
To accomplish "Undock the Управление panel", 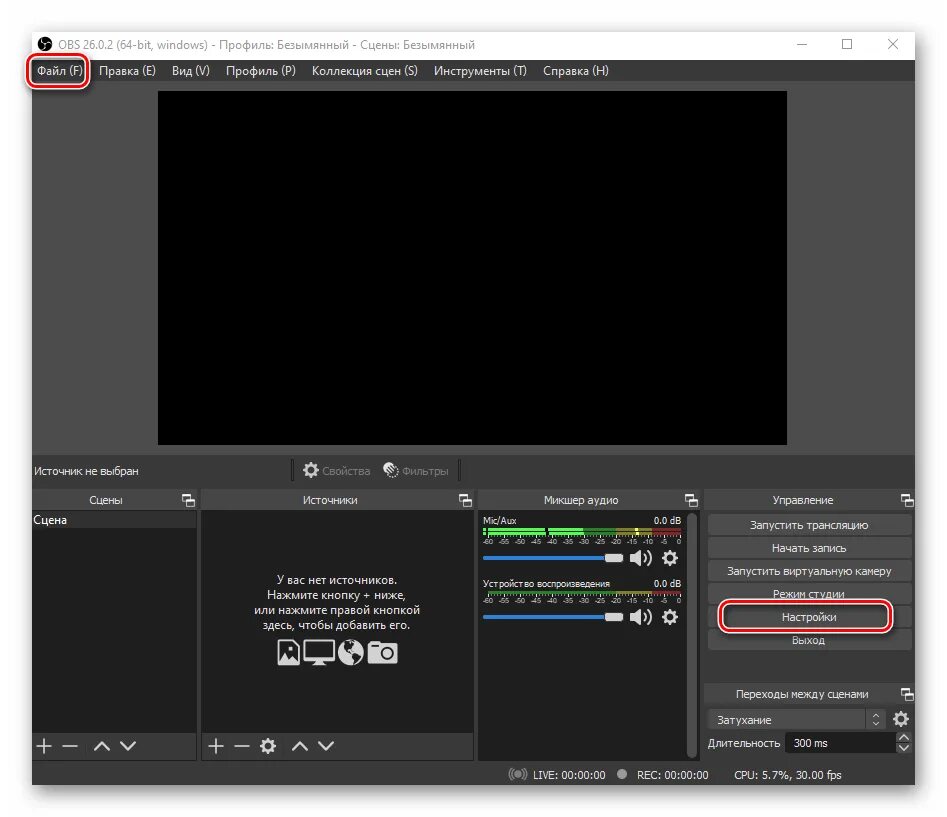I will 907,500.
